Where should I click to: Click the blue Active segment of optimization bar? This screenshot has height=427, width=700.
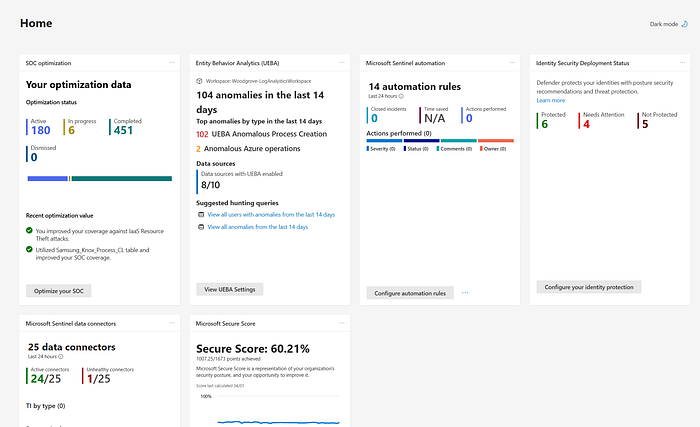point(47,179)
